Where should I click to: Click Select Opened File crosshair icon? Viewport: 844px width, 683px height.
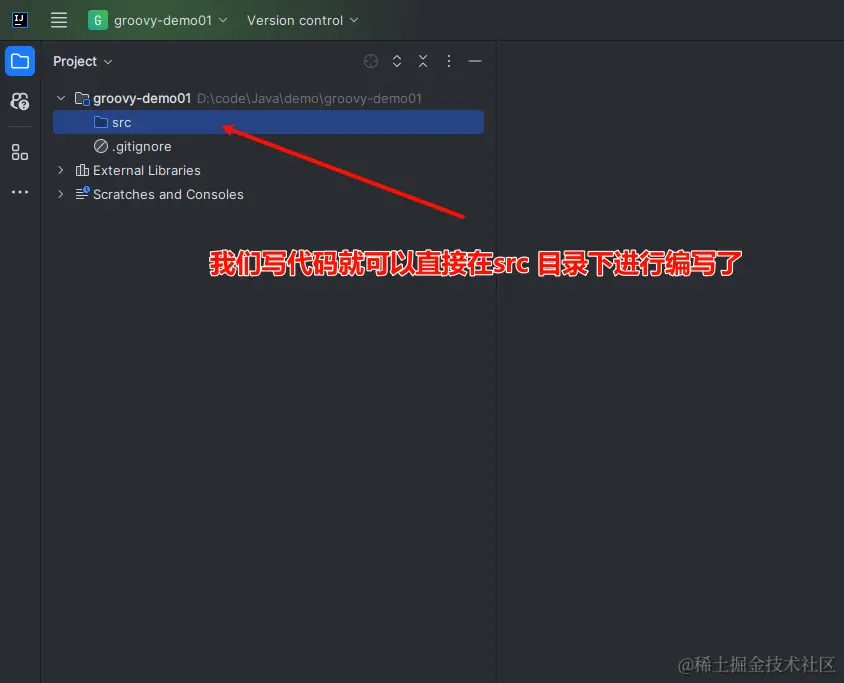(x=371, y=61)
